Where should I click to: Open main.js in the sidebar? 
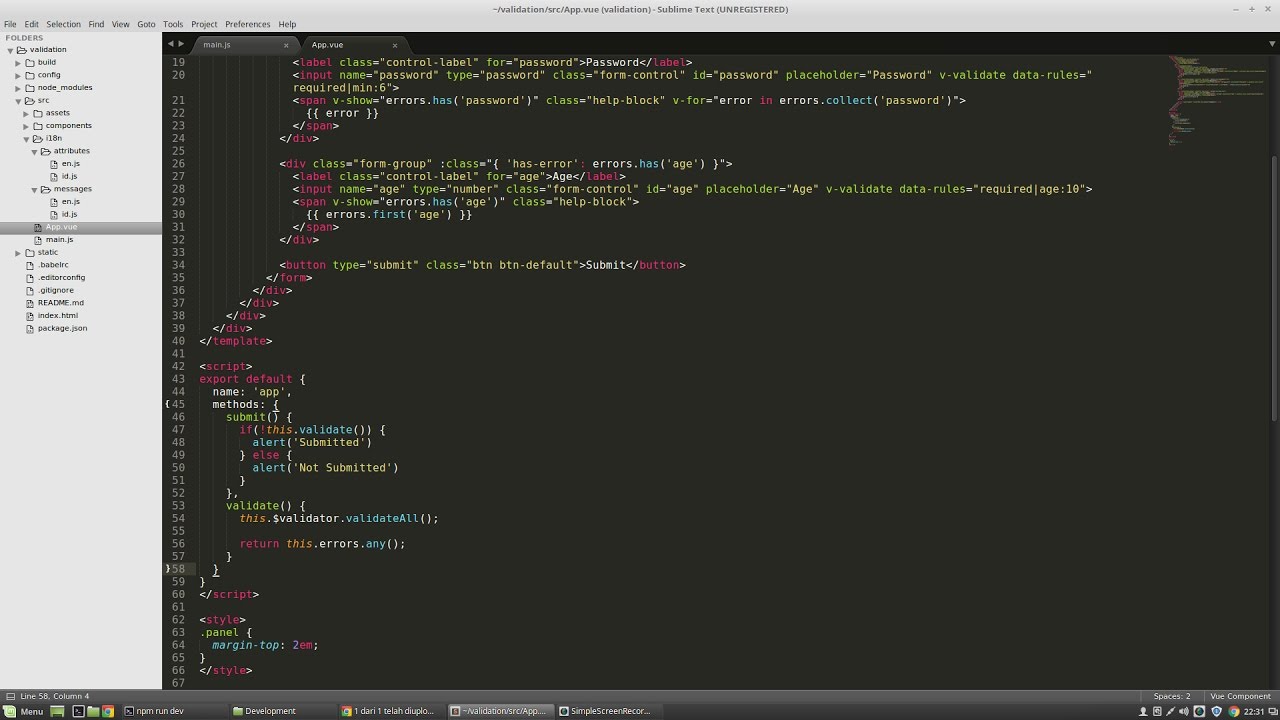(x=59, y=239)
